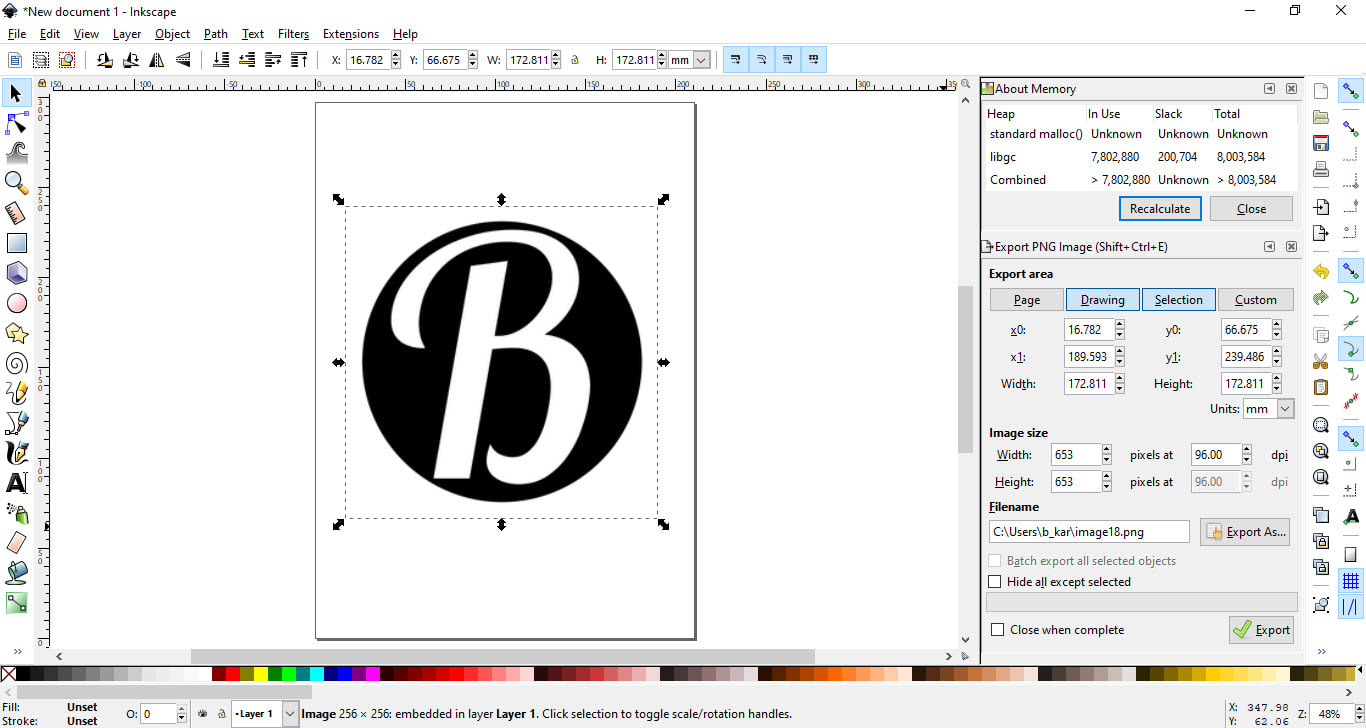Raise selection to top
This screenshot has height=728, width=1366.
coord(298,60)
